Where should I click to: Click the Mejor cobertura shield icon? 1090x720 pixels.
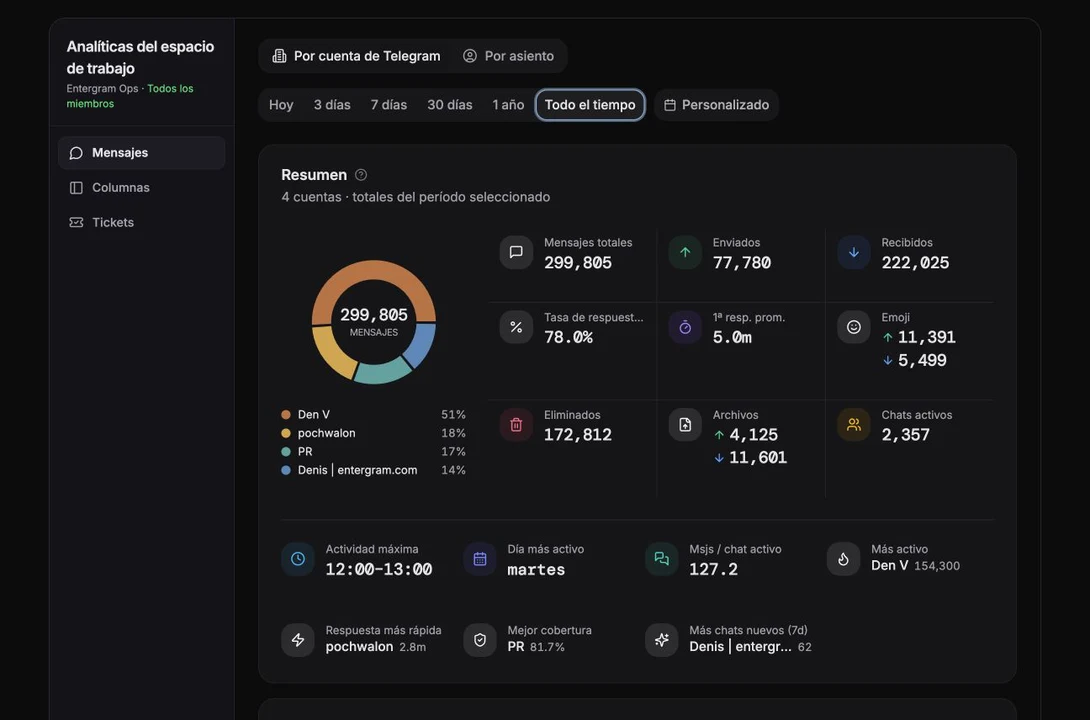point(480,640)
